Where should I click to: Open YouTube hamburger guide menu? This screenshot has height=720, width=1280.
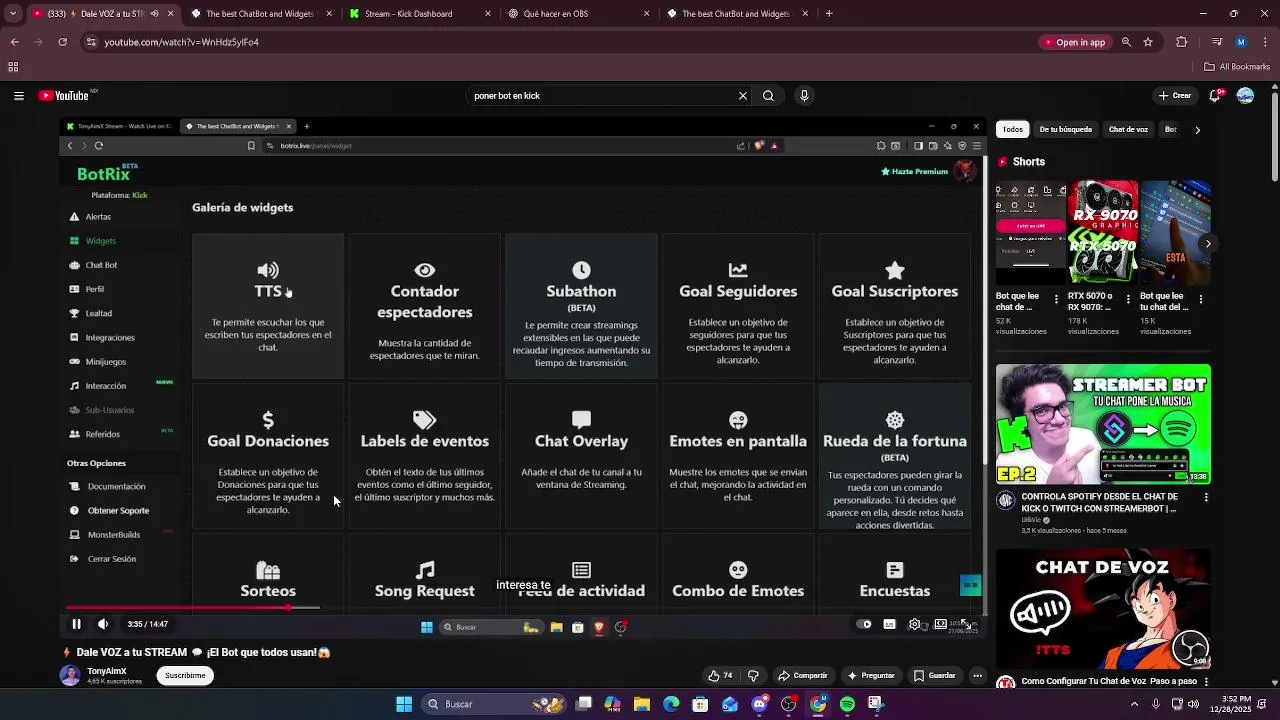[x=18, y=96]
